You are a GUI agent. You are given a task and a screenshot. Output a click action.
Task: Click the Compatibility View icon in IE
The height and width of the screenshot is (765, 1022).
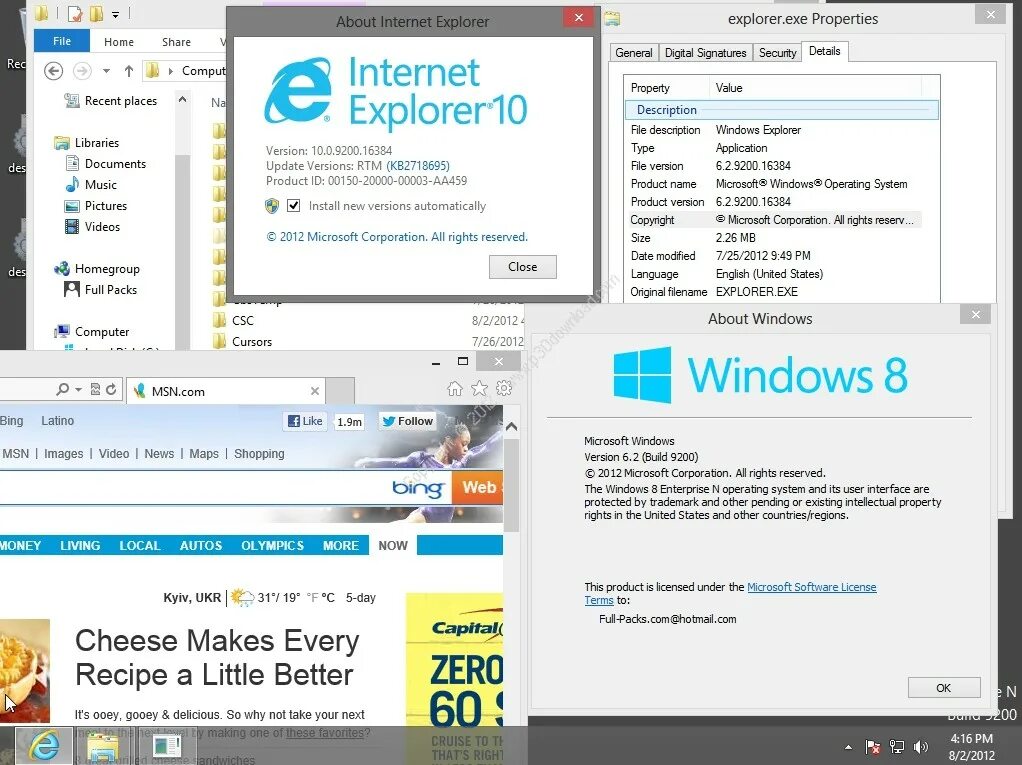coord(95,389)
